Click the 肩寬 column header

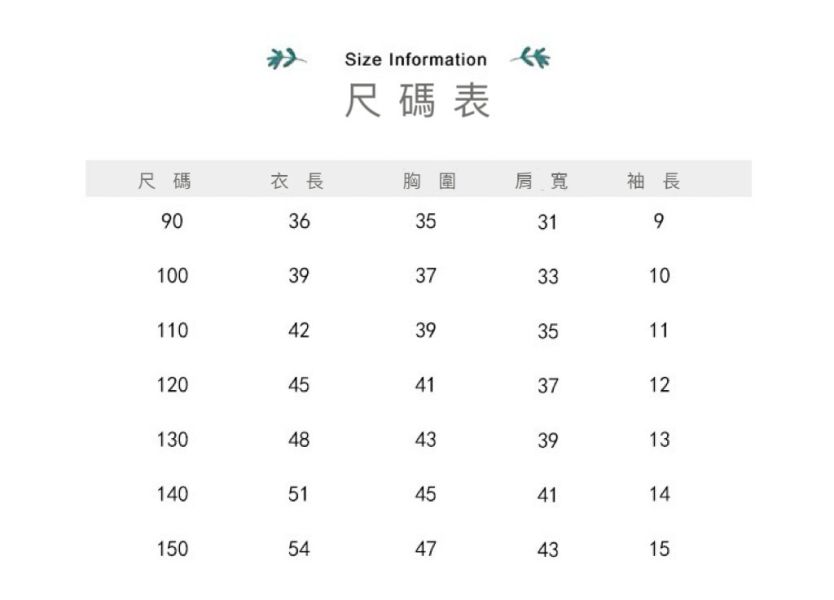point(541,182)
